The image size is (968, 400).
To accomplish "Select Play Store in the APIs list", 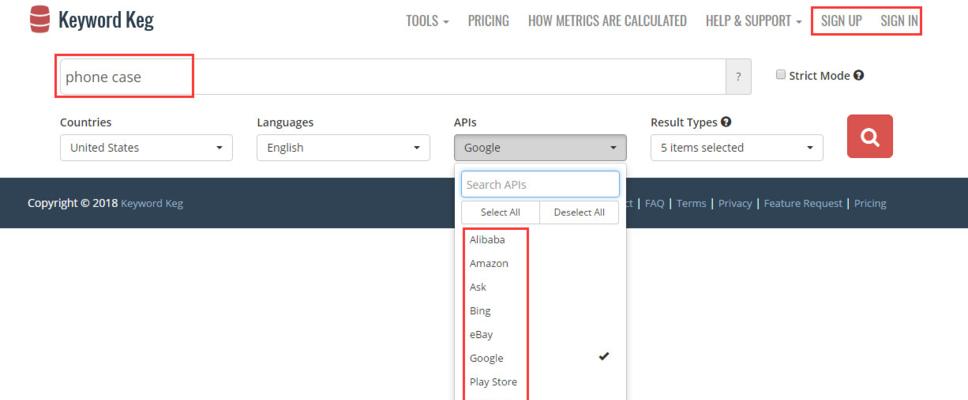I will click(540, 382).
